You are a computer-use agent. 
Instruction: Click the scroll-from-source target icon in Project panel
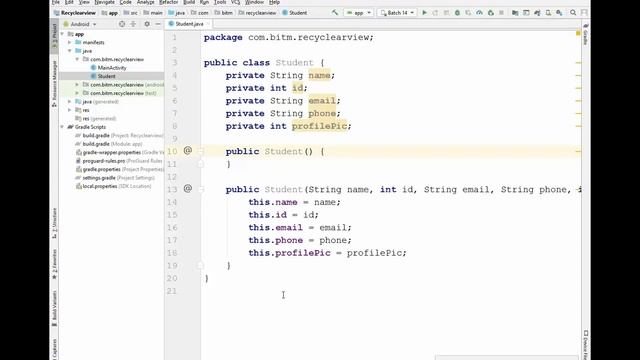point(122,24)
